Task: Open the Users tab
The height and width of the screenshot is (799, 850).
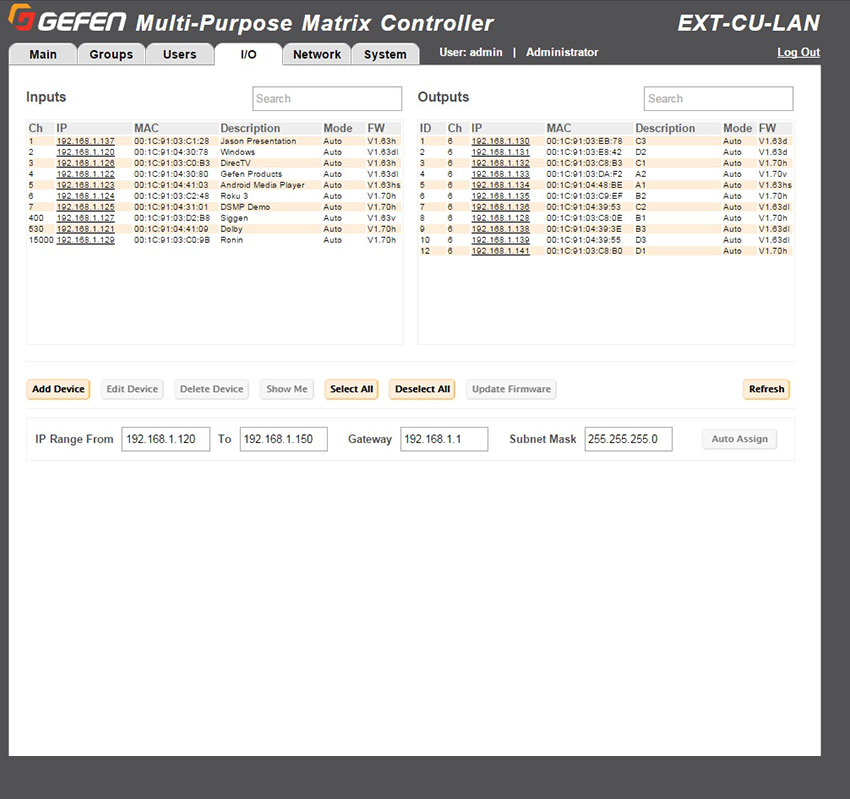Action: 180,55
